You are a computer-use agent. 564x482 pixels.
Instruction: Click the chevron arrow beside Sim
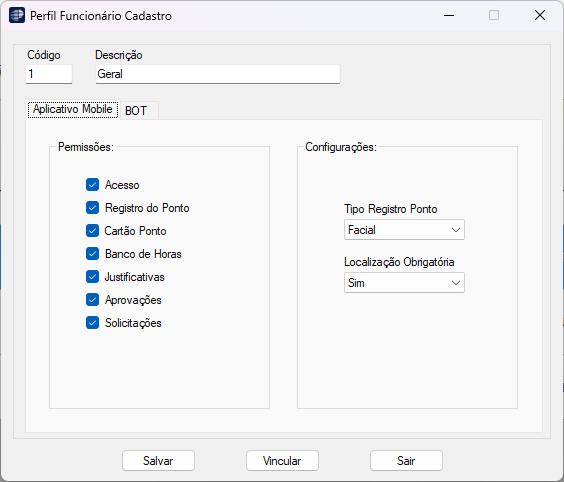(456, 283)
